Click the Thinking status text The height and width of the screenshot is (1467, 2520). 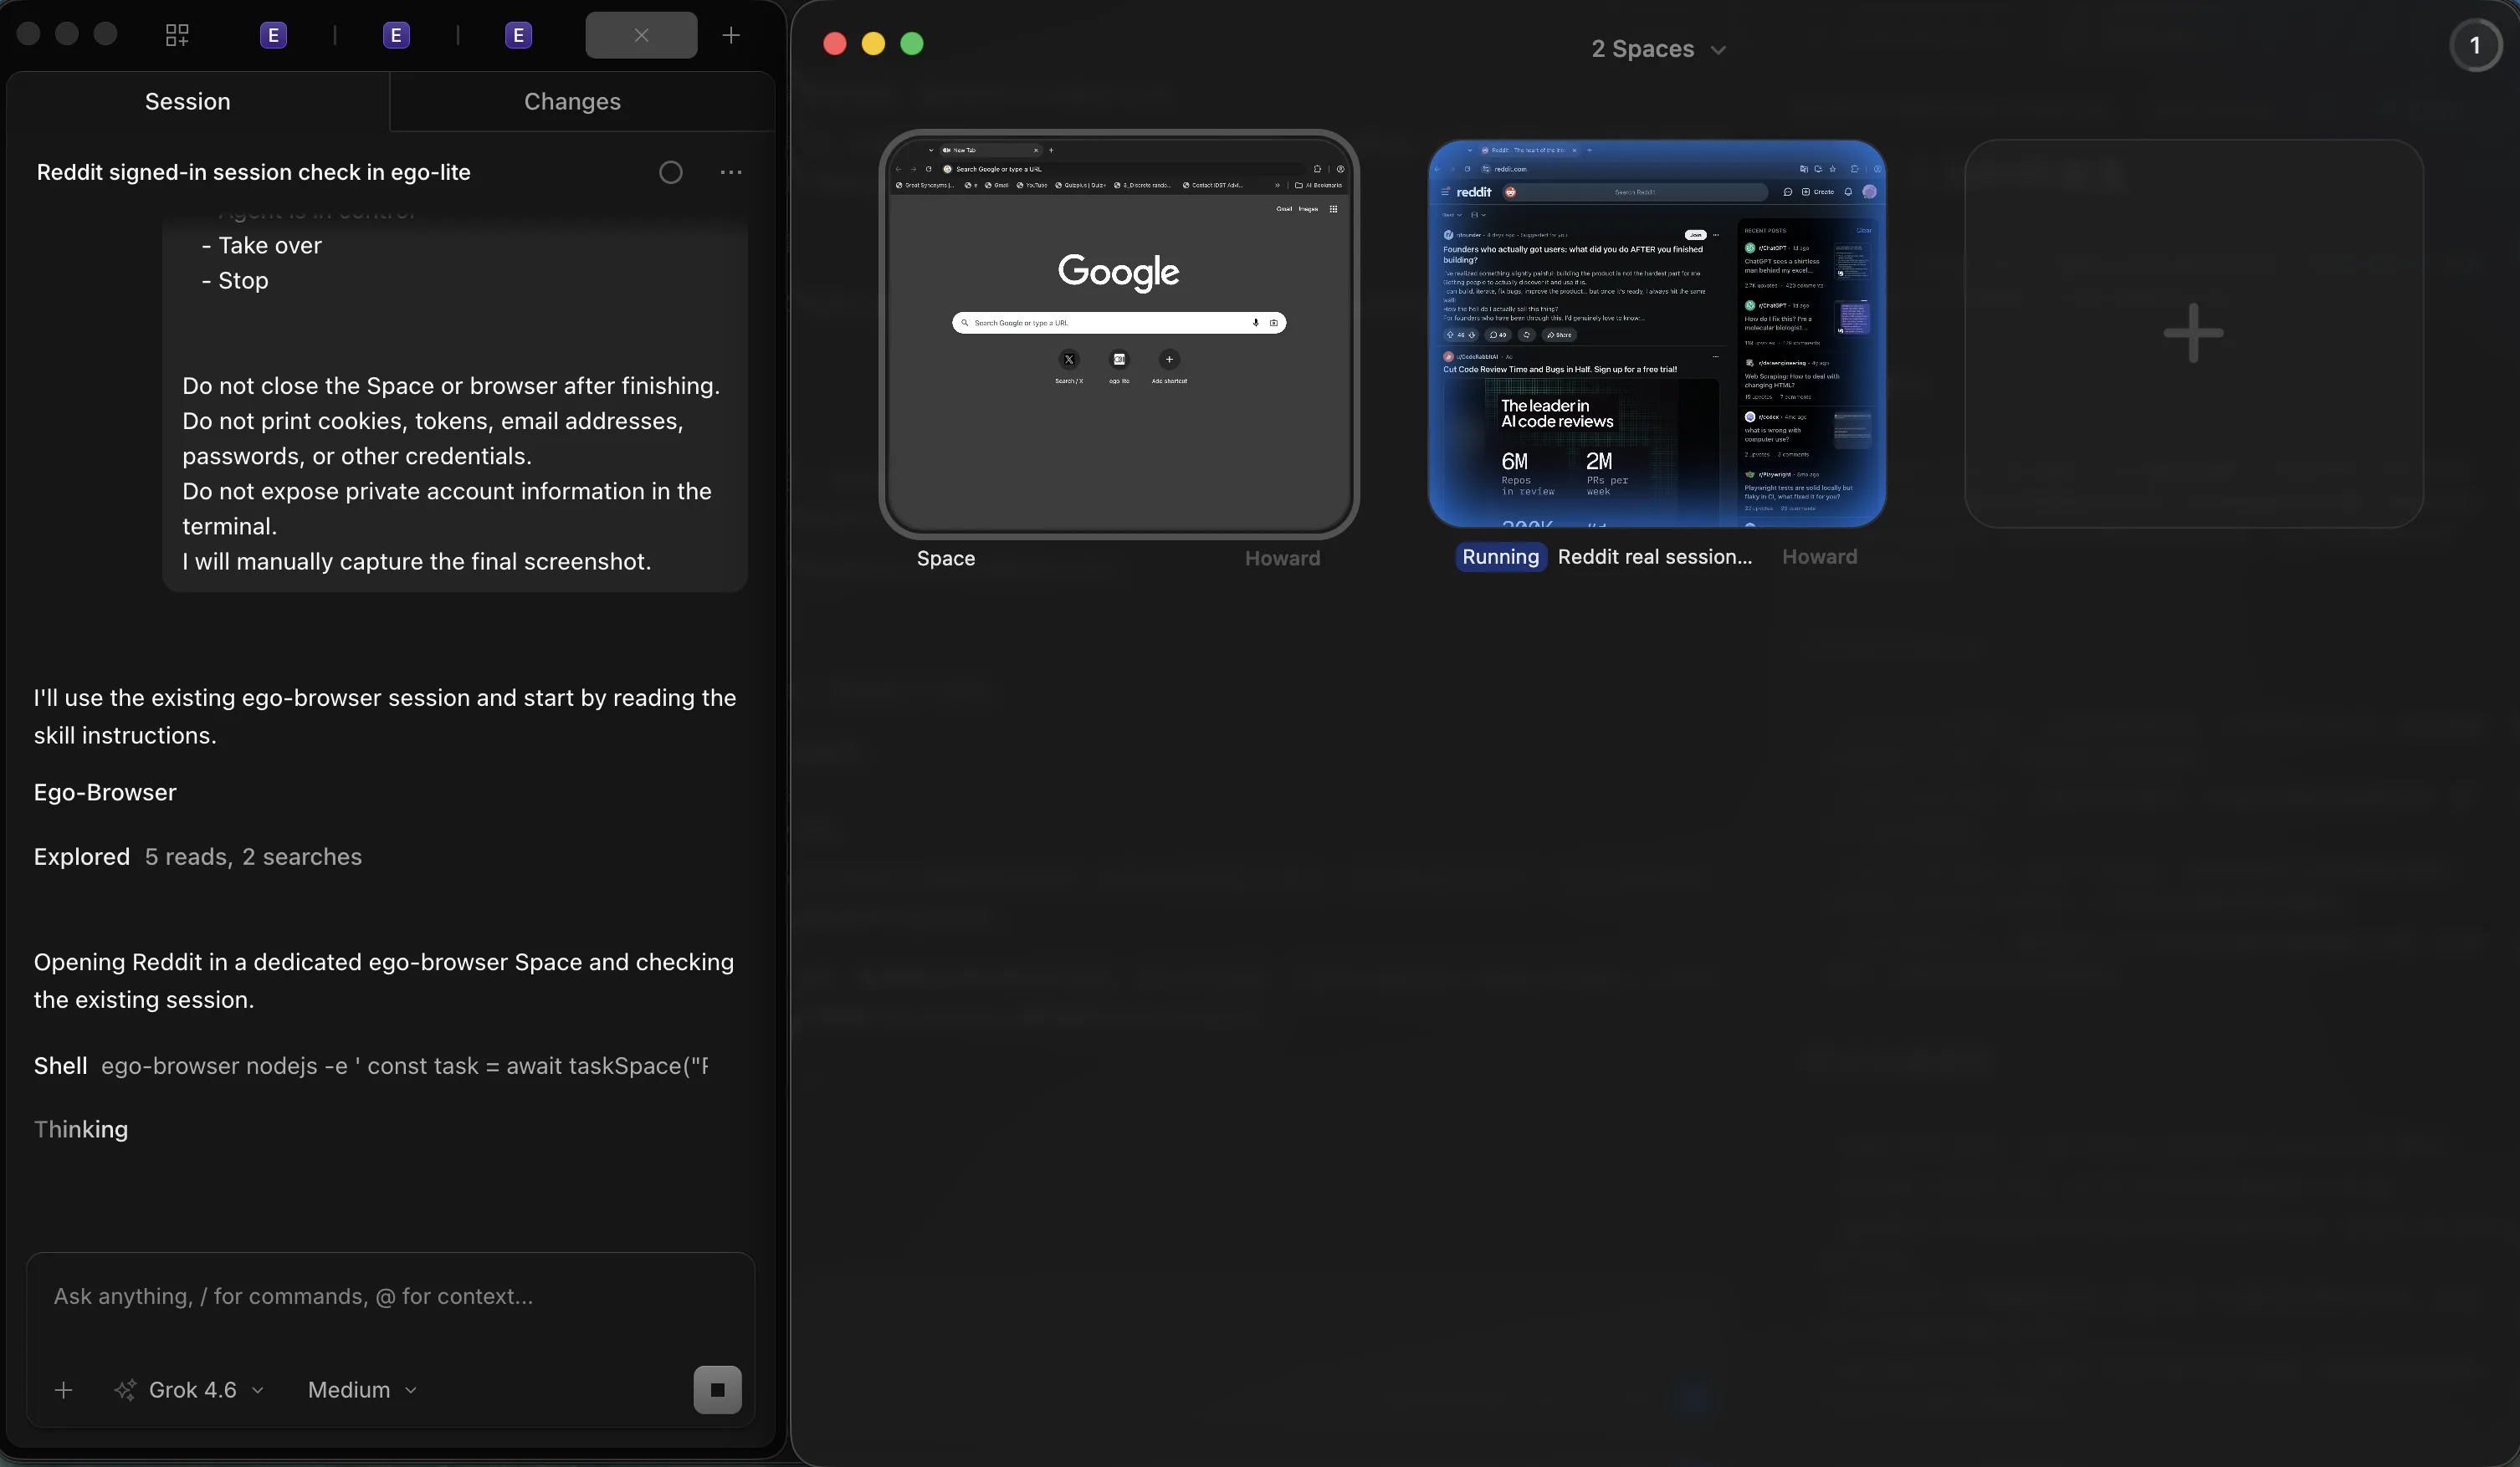tap(81, 1129)
